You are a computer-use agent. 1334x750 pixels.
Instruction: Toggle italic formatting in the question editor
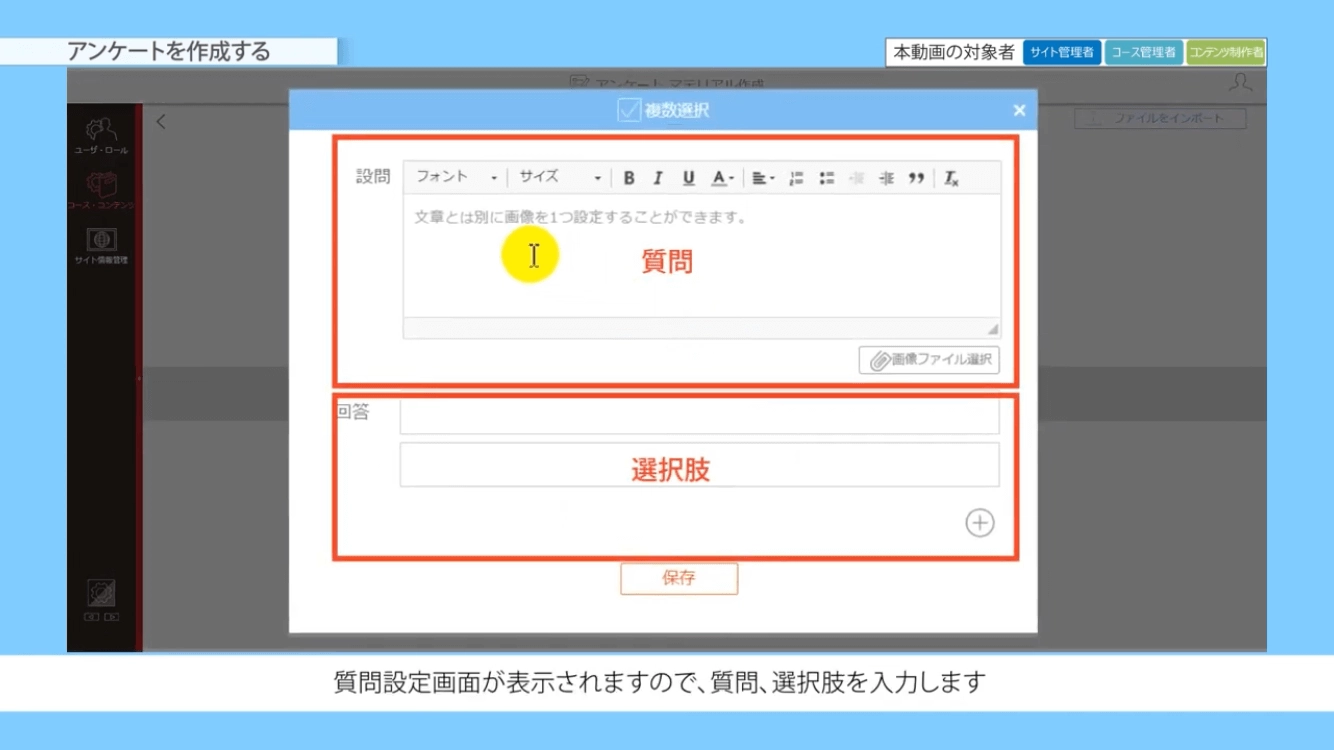[658, 178]
